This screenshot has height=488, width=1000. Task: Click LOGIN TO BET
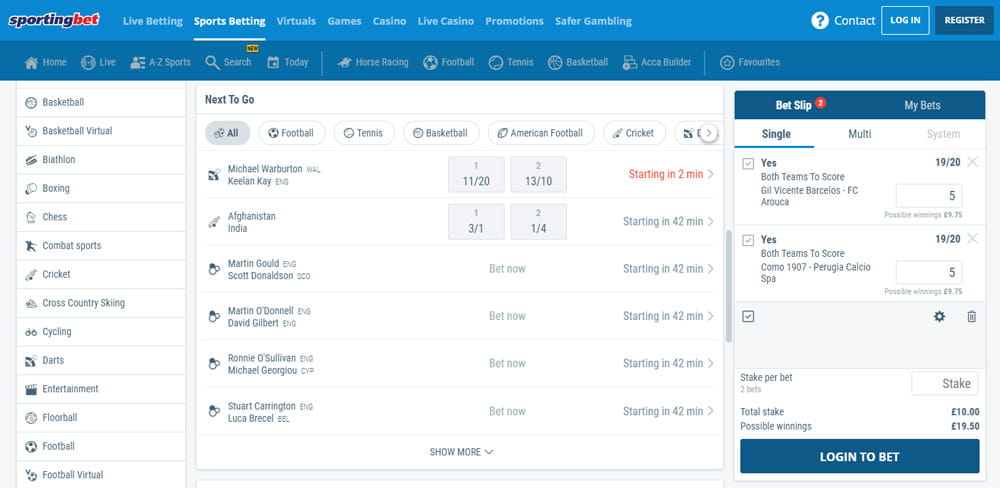pyautogui.click(x=859, y=456)
